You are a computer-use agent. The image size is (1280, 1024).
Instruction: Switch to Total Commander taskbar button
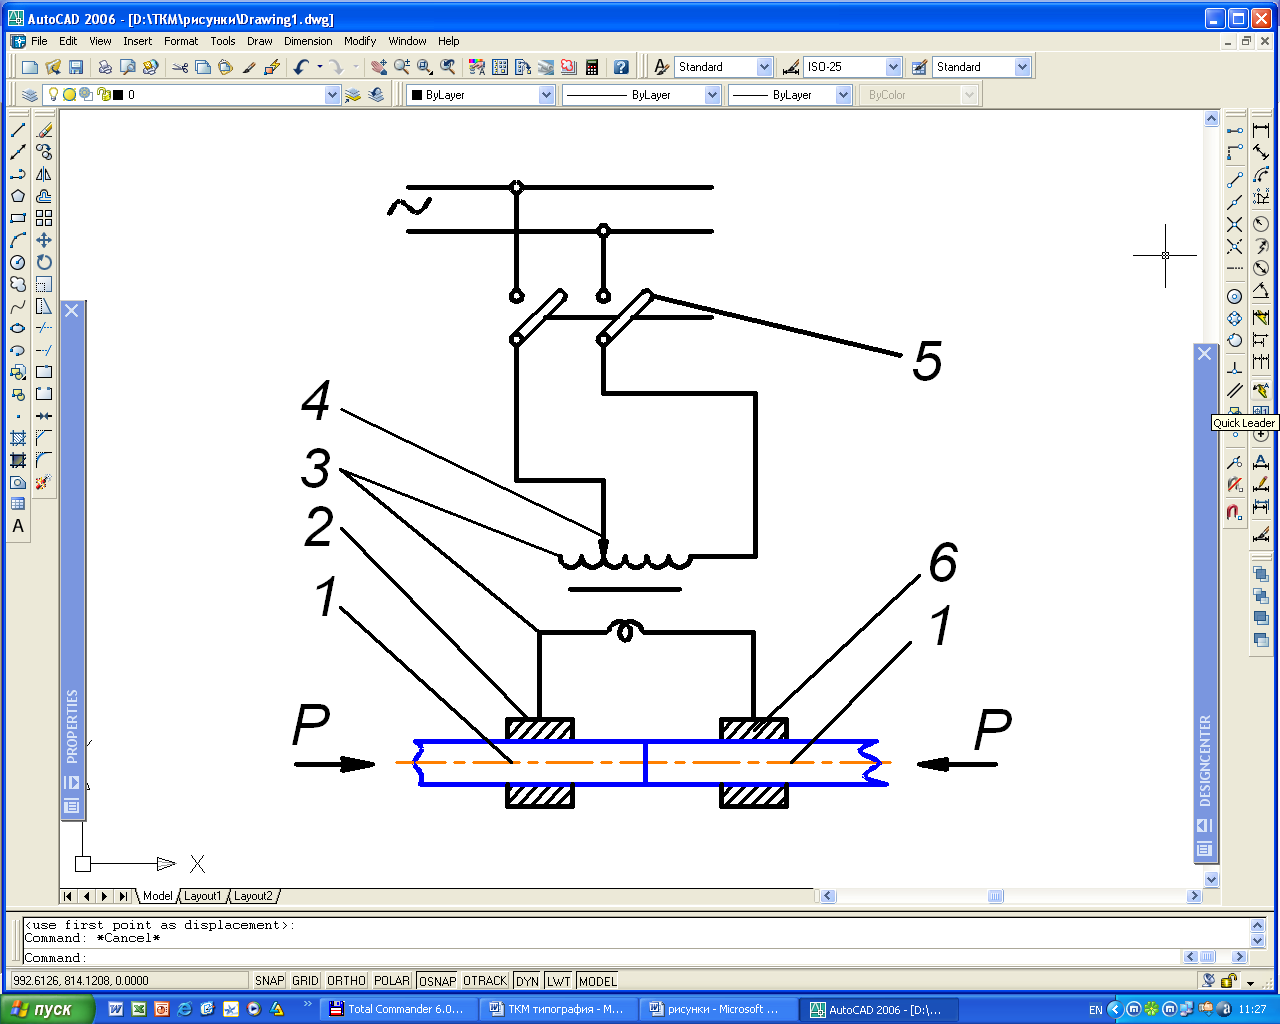[400, 1009]
